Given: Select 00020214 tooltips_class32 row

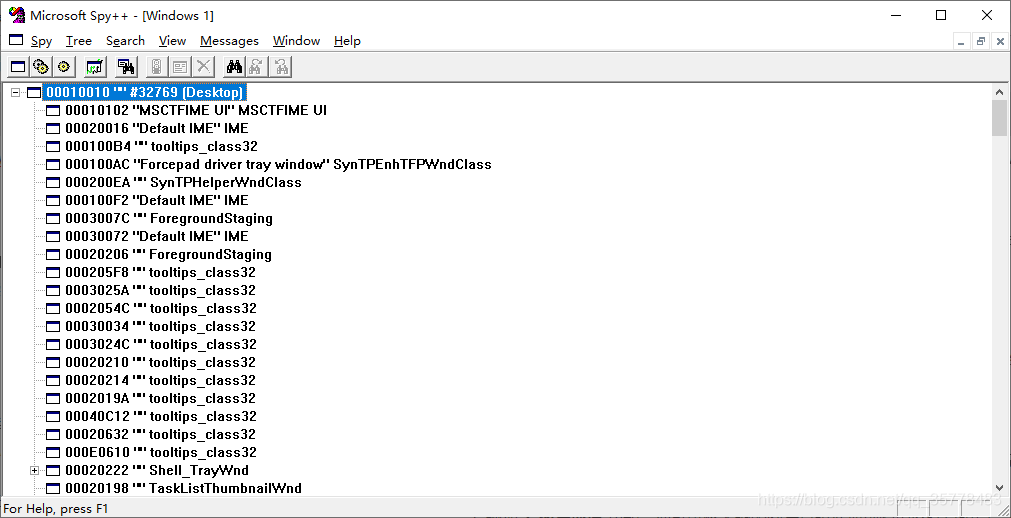Looking at the screenshot, I should point(160,381).
